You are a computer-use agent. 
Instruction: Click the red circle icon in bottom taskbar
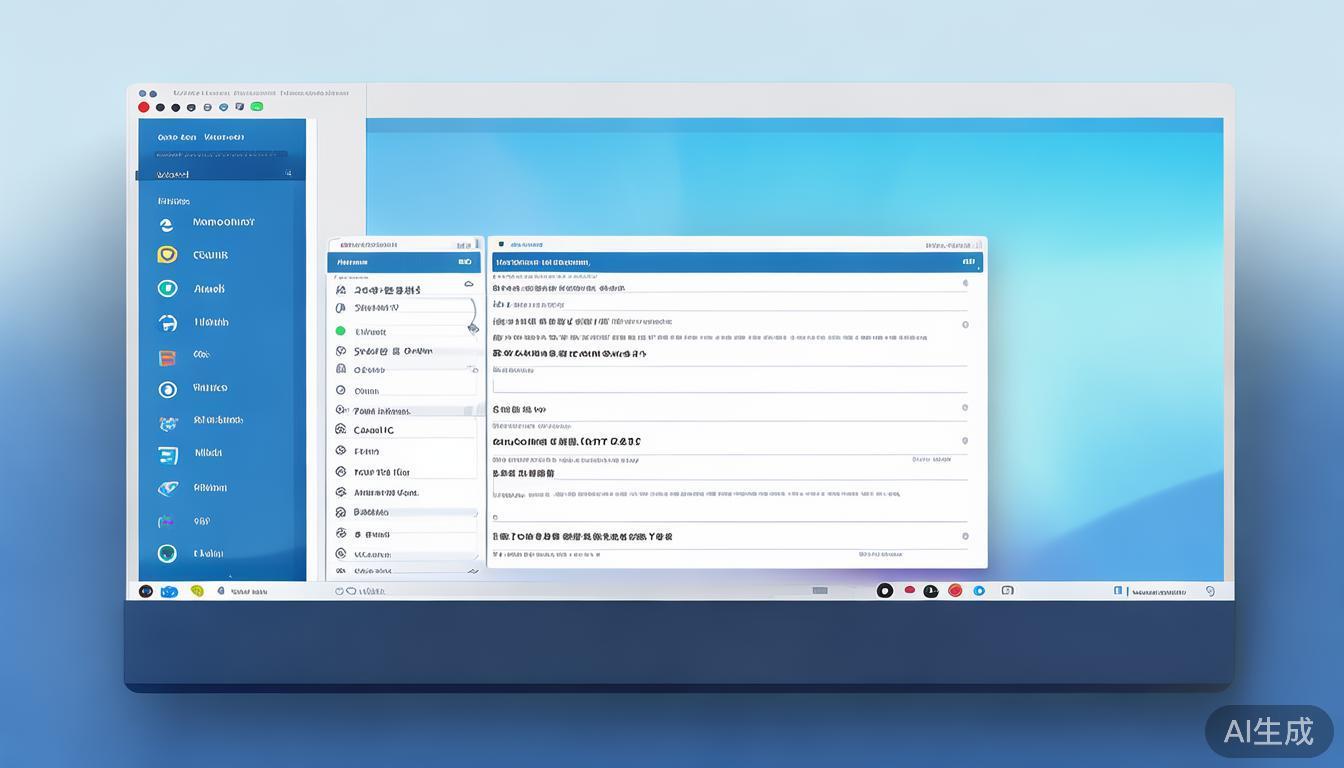click(x=955, y=591)
